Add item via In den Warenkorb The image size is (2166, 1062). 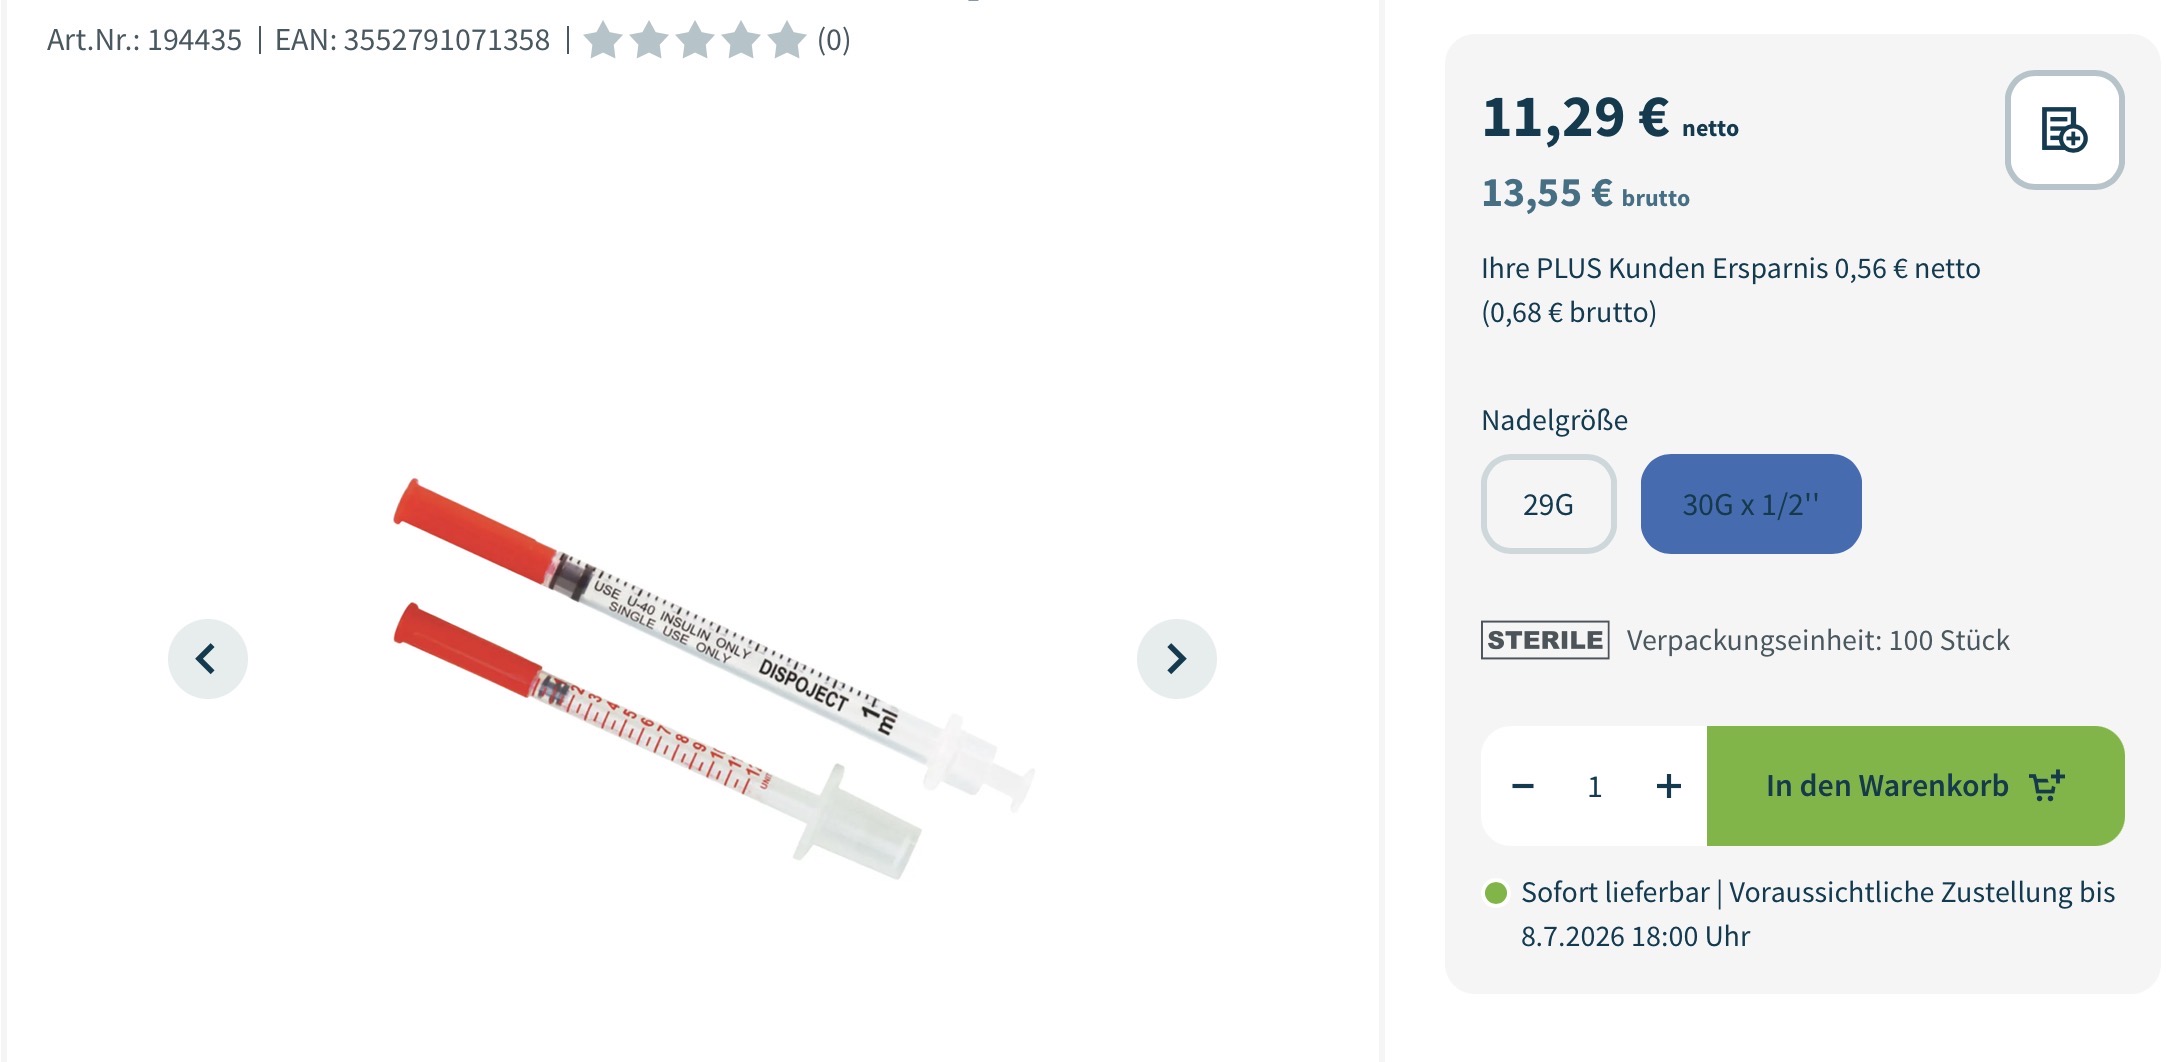coord(1915,786)
